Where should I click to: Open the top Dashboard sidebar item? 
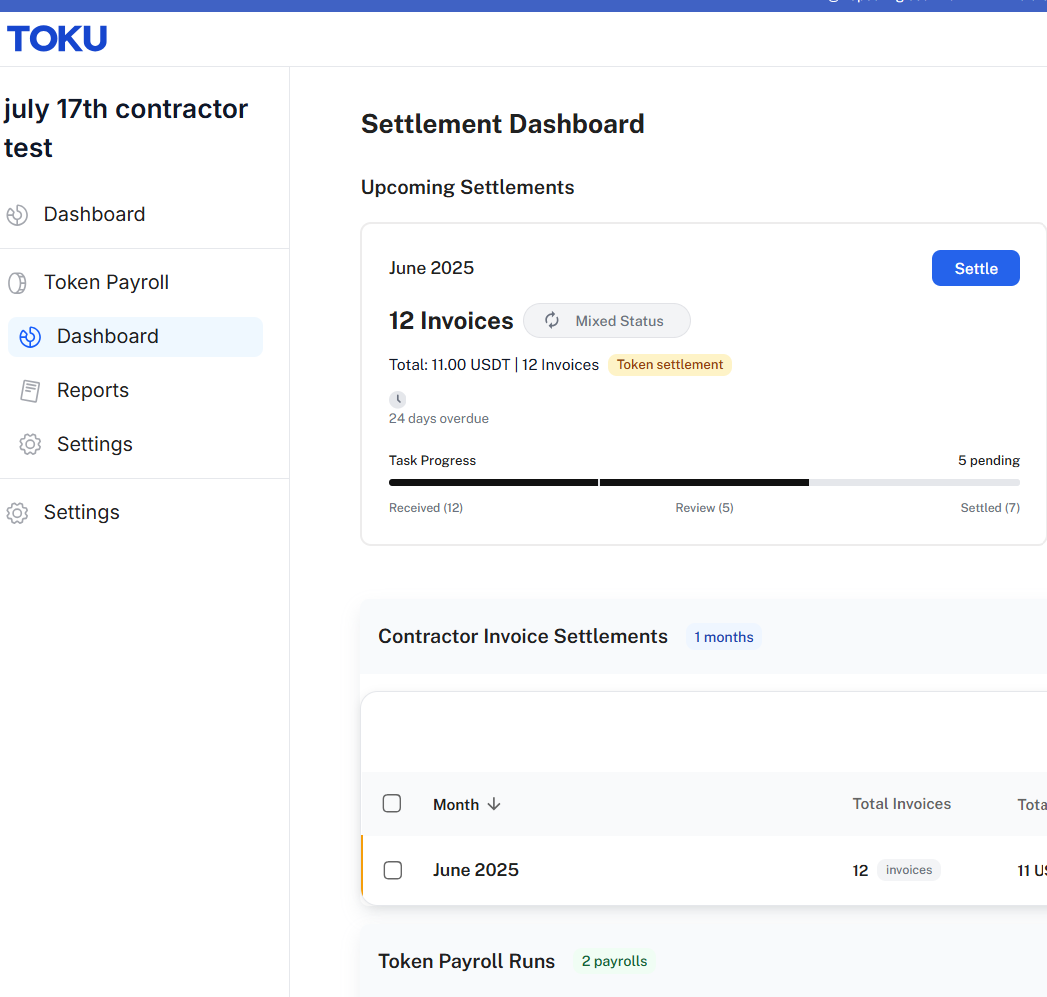point(94,214)
